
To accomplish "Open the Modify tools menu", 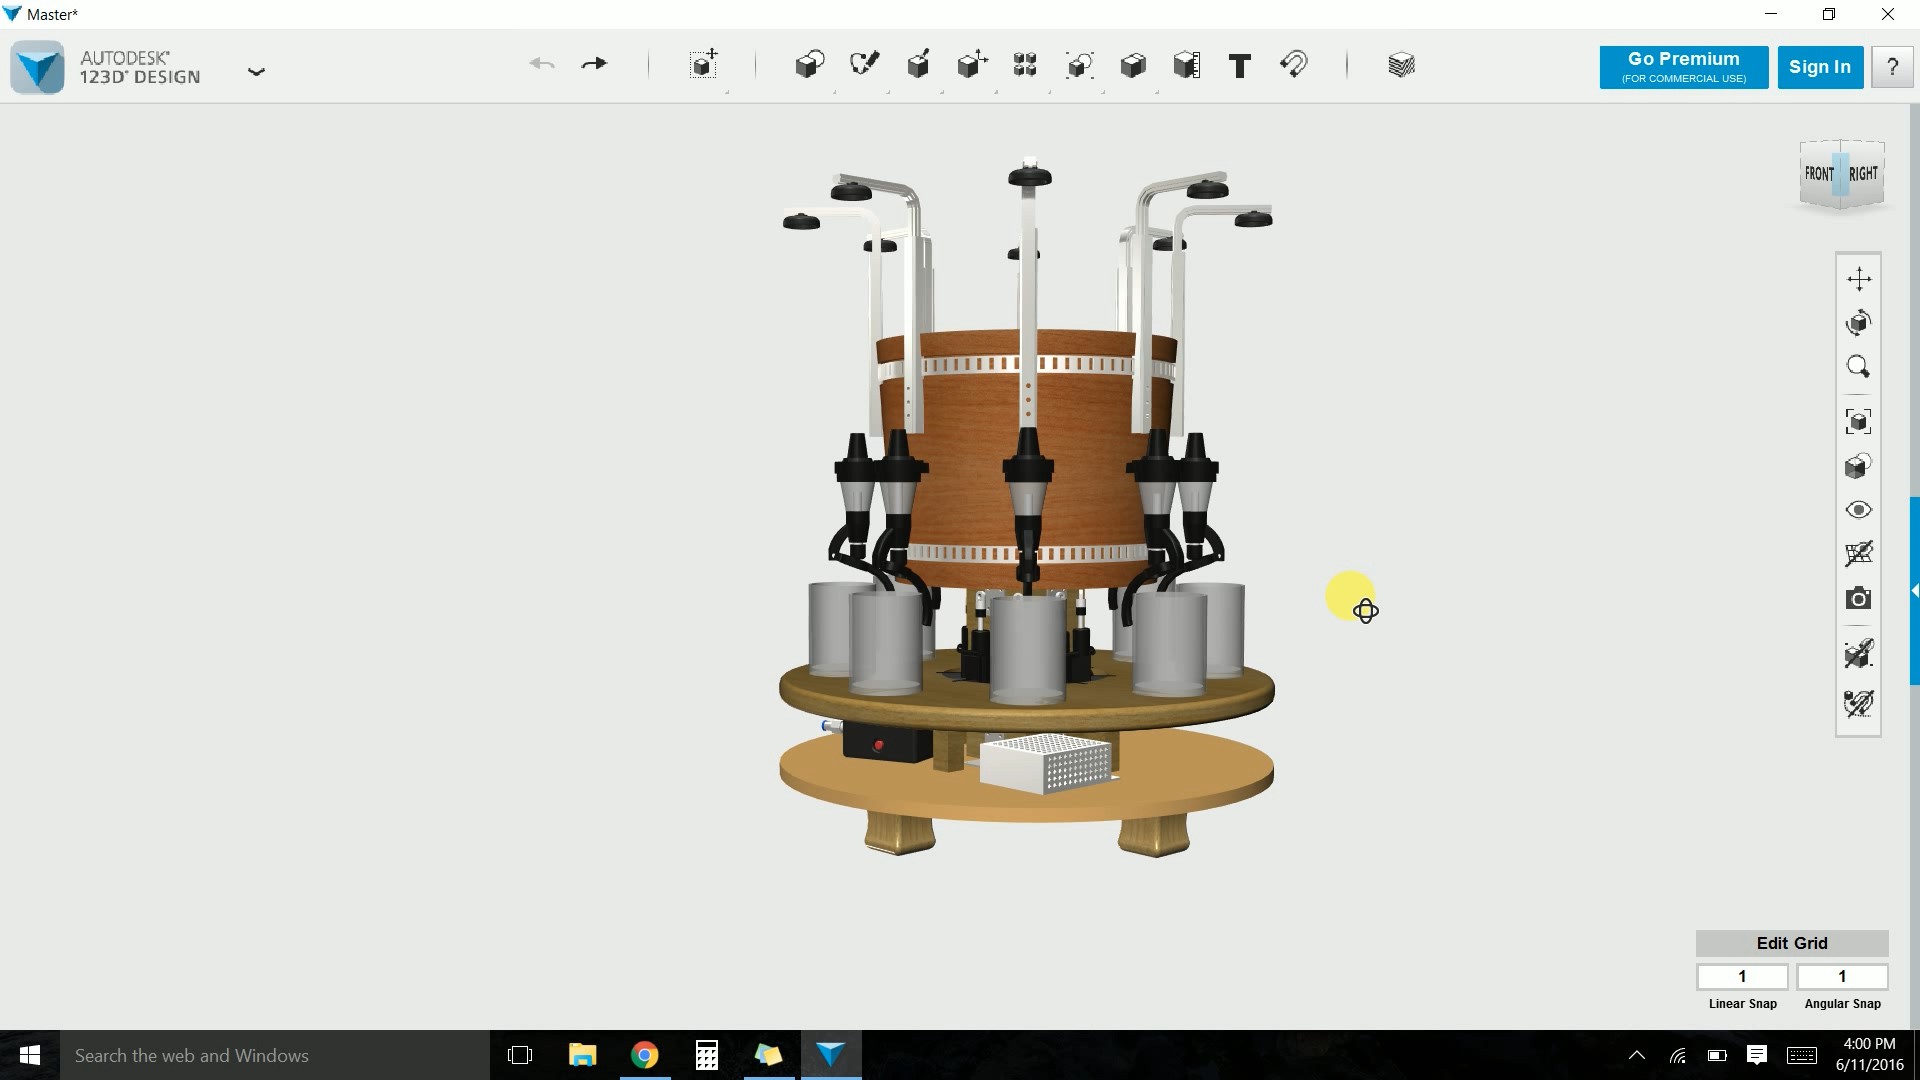I will tap(972, 65).
